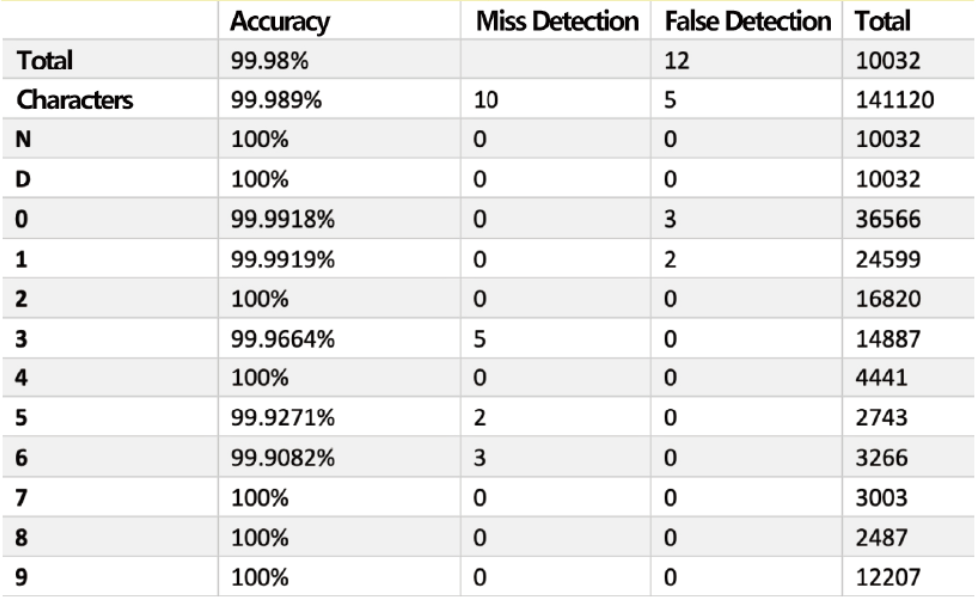
Task: Click the 99.98% accuracy cell
Action: click(x=269, y=61)
